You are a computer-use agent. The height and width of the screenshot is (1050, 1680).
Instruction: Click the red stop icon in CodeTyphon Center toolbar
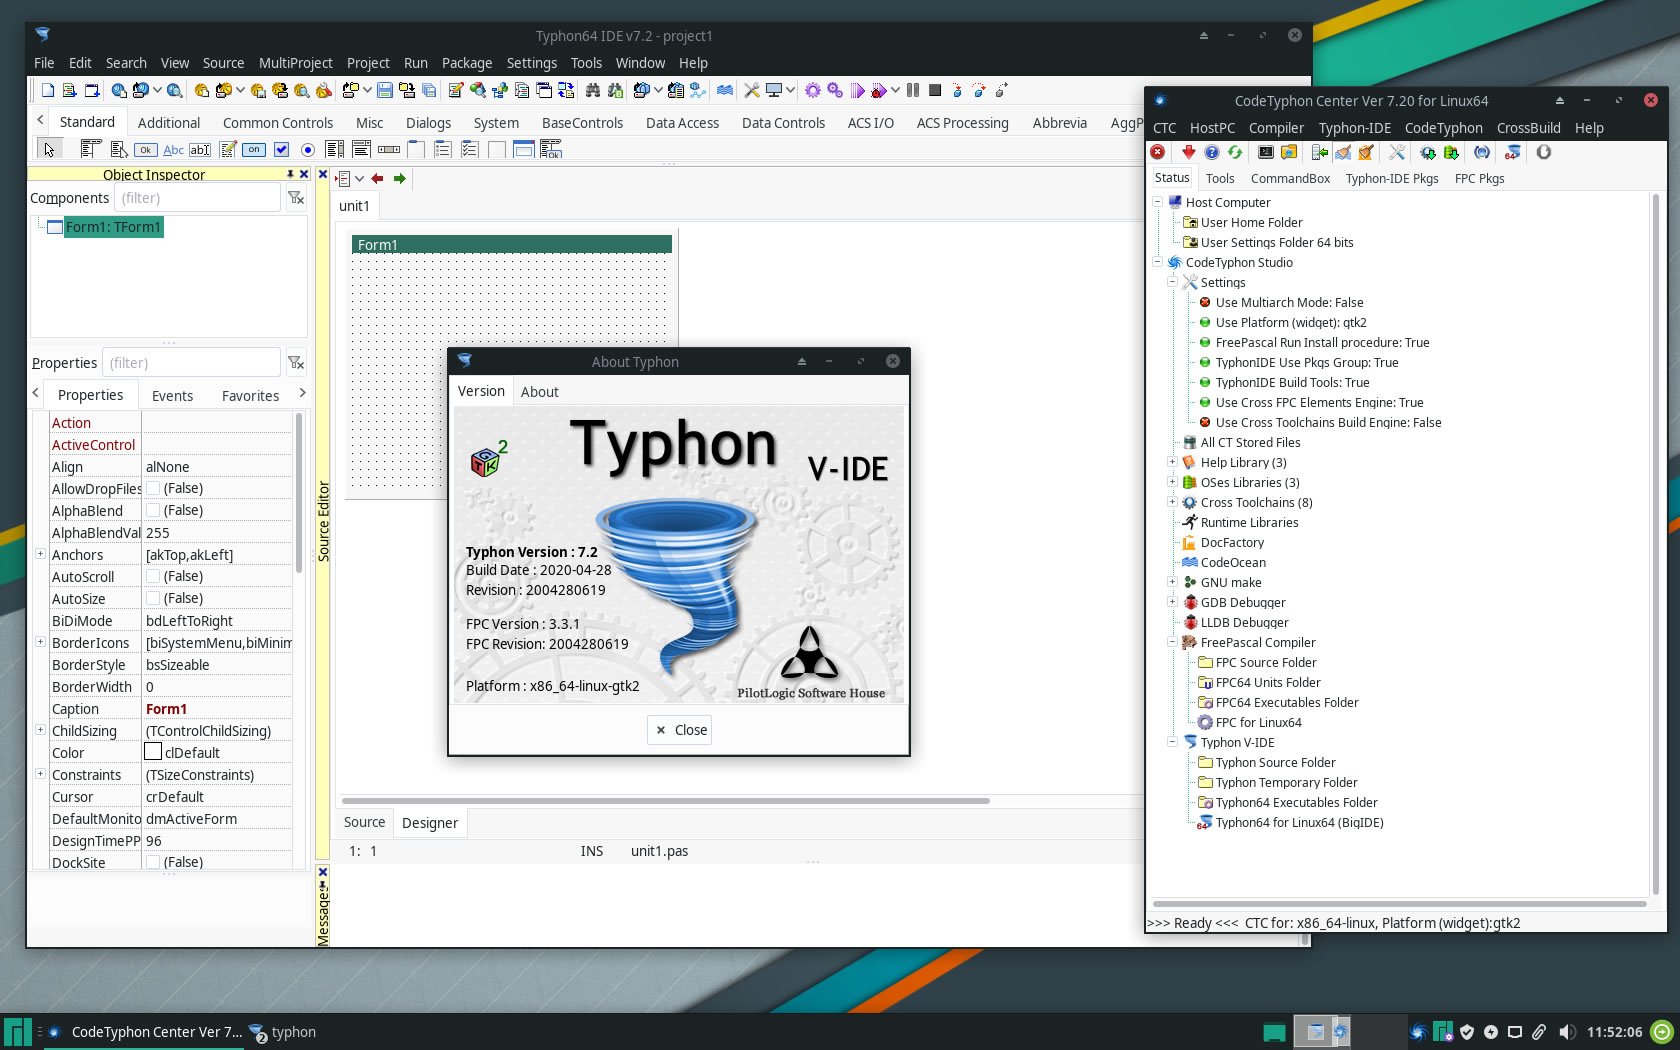point(1158,152)
